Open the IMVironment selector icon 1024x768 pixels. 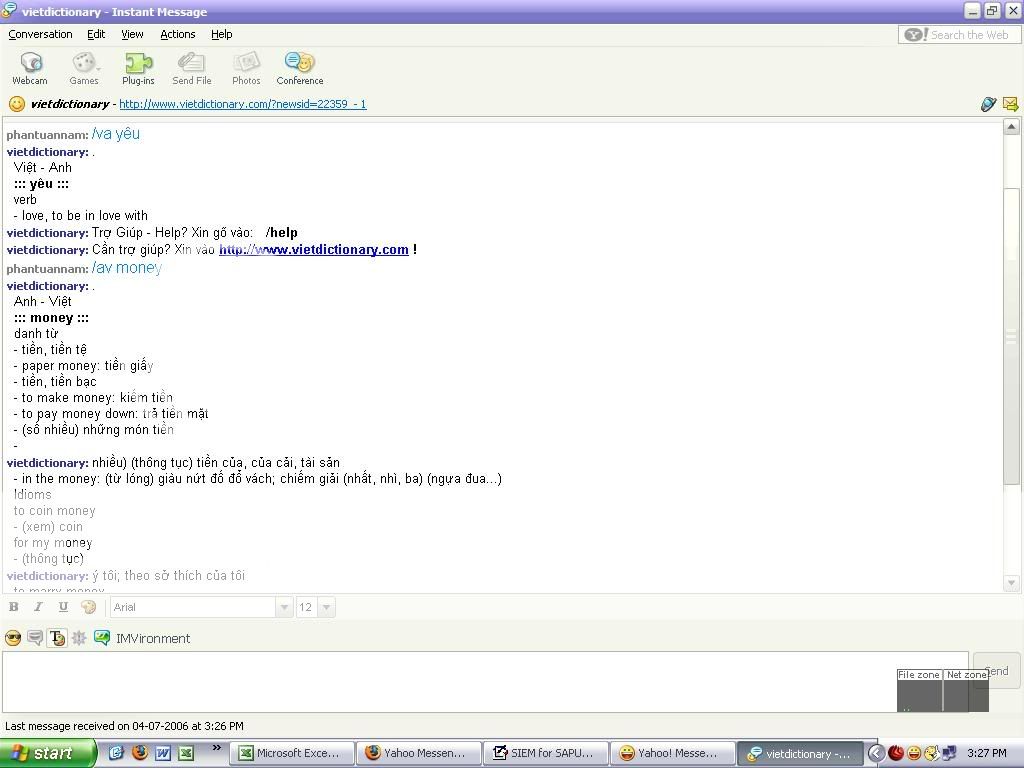click(x=102, y=638)
